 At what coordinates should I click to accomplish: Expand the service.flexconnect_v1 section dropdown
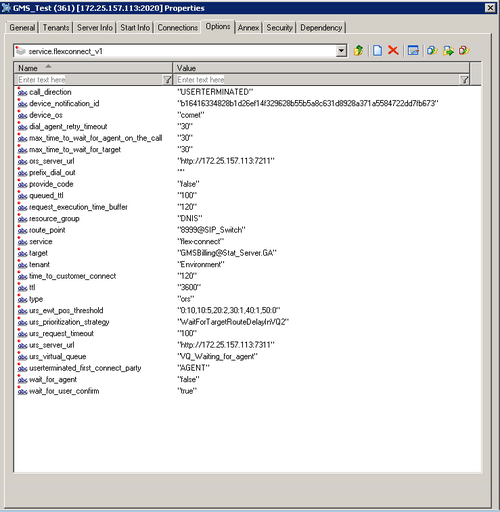[341, 51]
